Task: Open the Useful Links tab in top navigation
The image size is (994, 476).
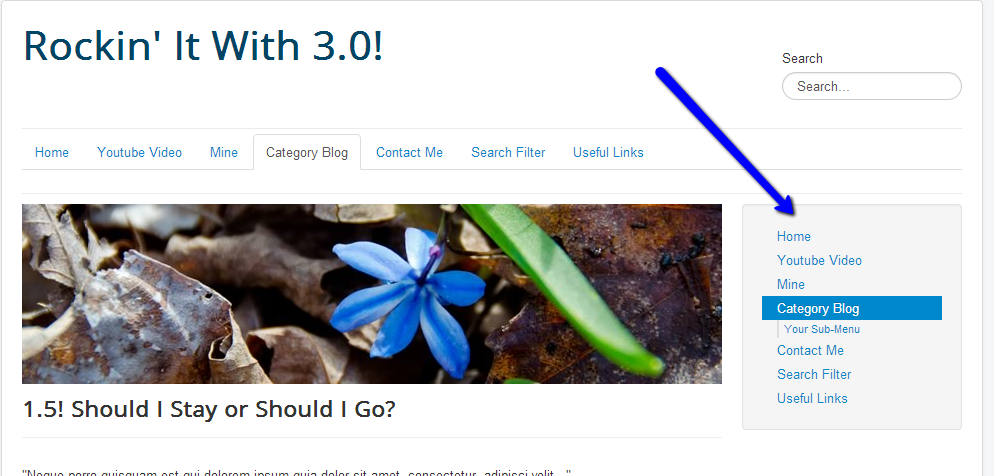Action: click(609, 153)
